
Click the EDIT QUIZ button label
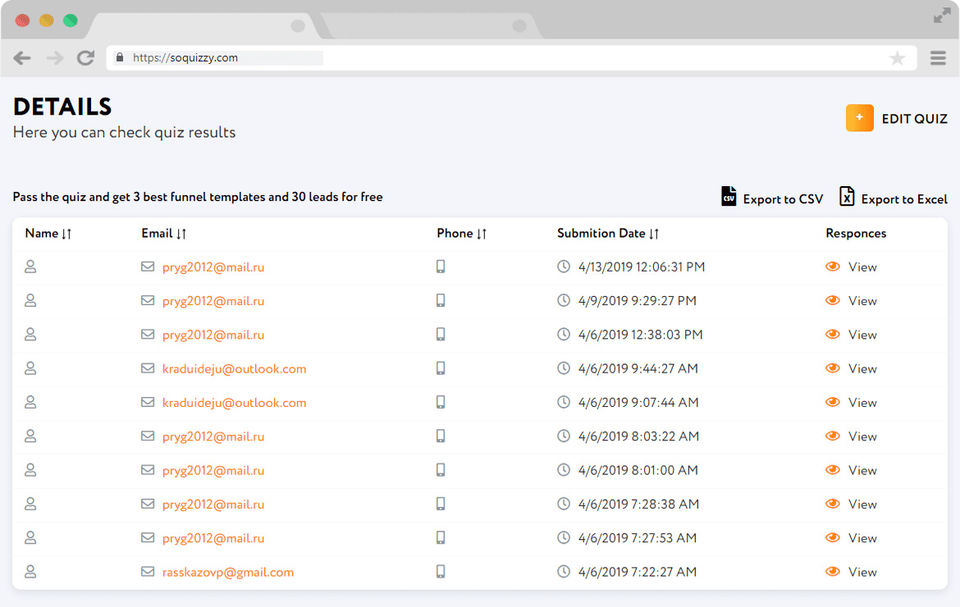[915, 119]
